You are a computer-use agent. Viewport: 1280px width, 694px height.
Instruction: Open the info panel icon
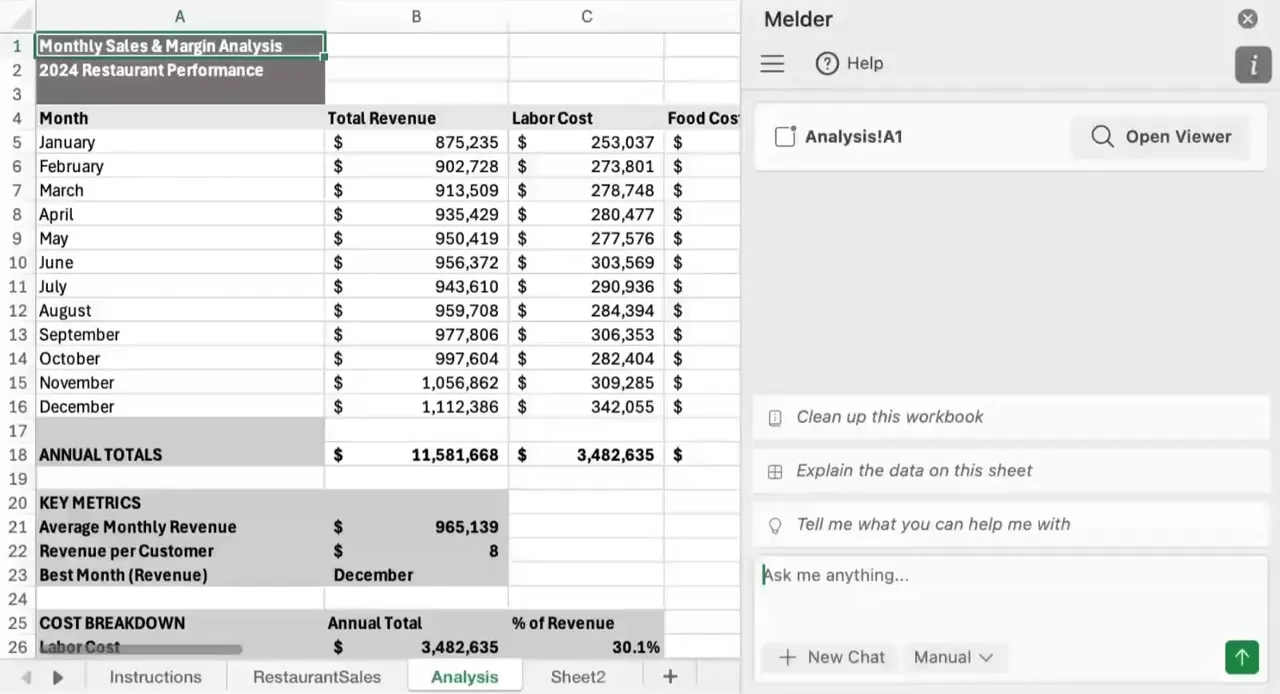(1253, 64)
